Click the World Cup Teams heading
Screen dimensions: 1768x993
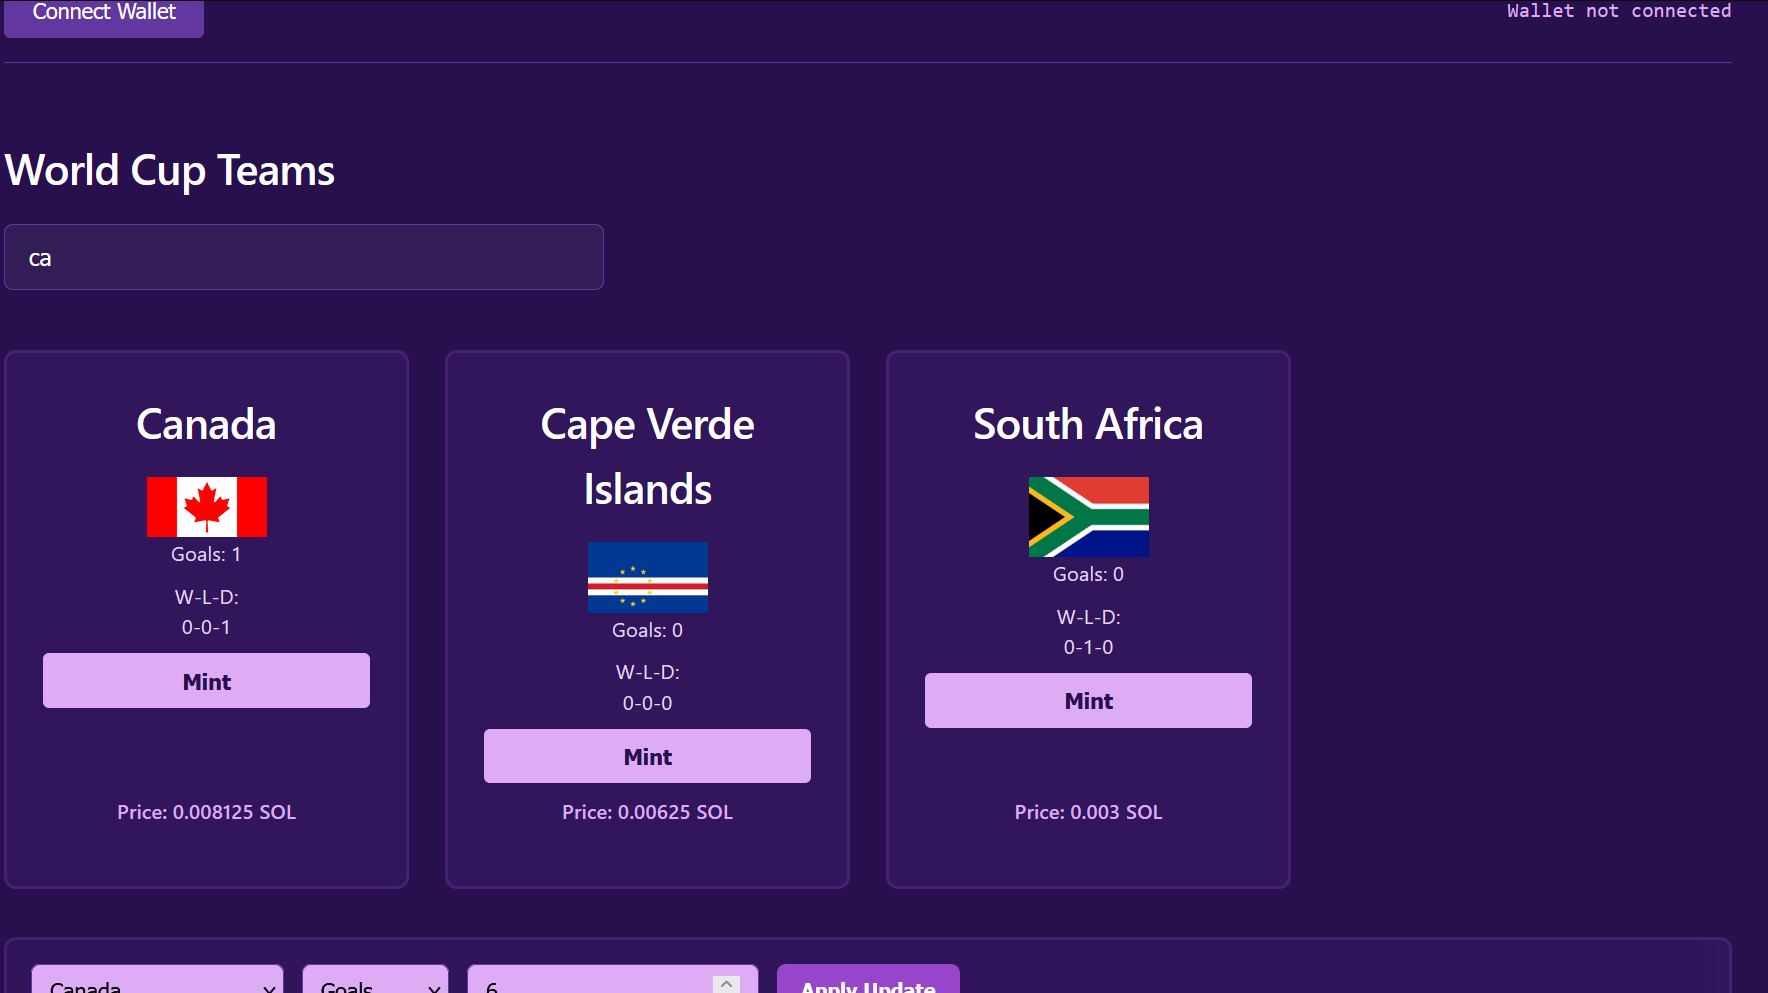tap(170, 170)
